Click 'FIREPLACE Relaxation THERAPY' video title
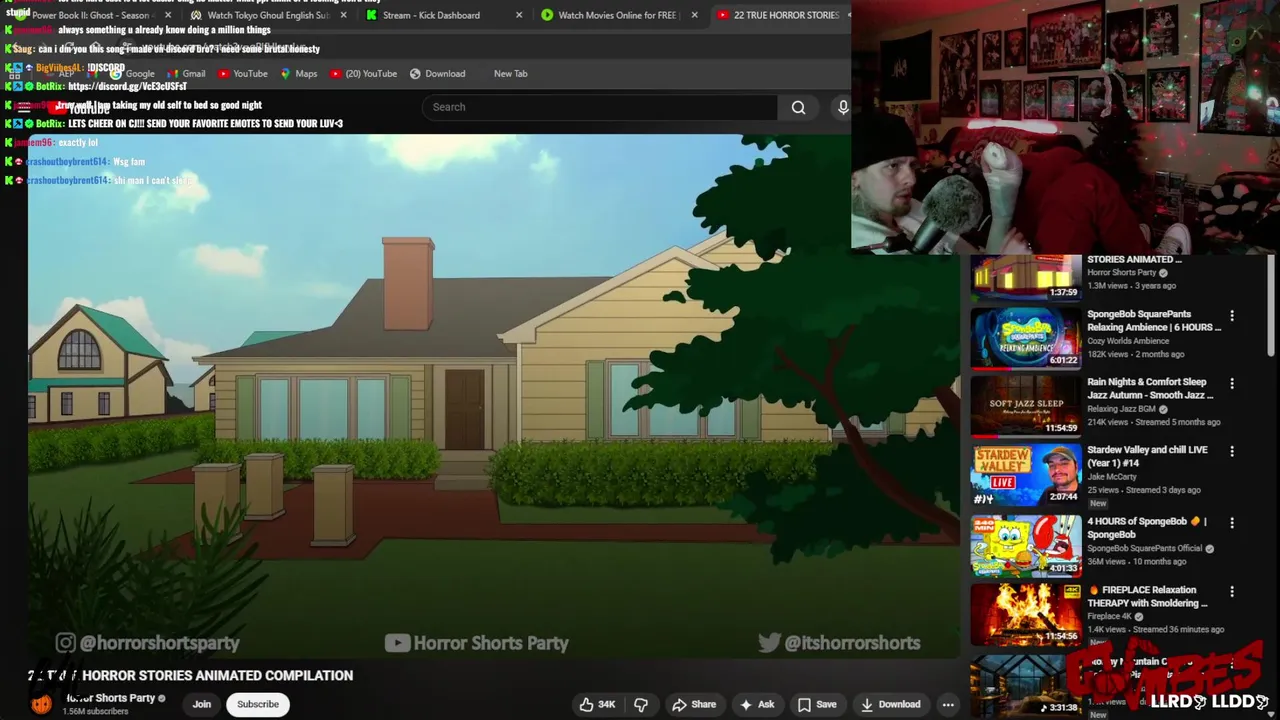1280x720 pixels. 1147,597
